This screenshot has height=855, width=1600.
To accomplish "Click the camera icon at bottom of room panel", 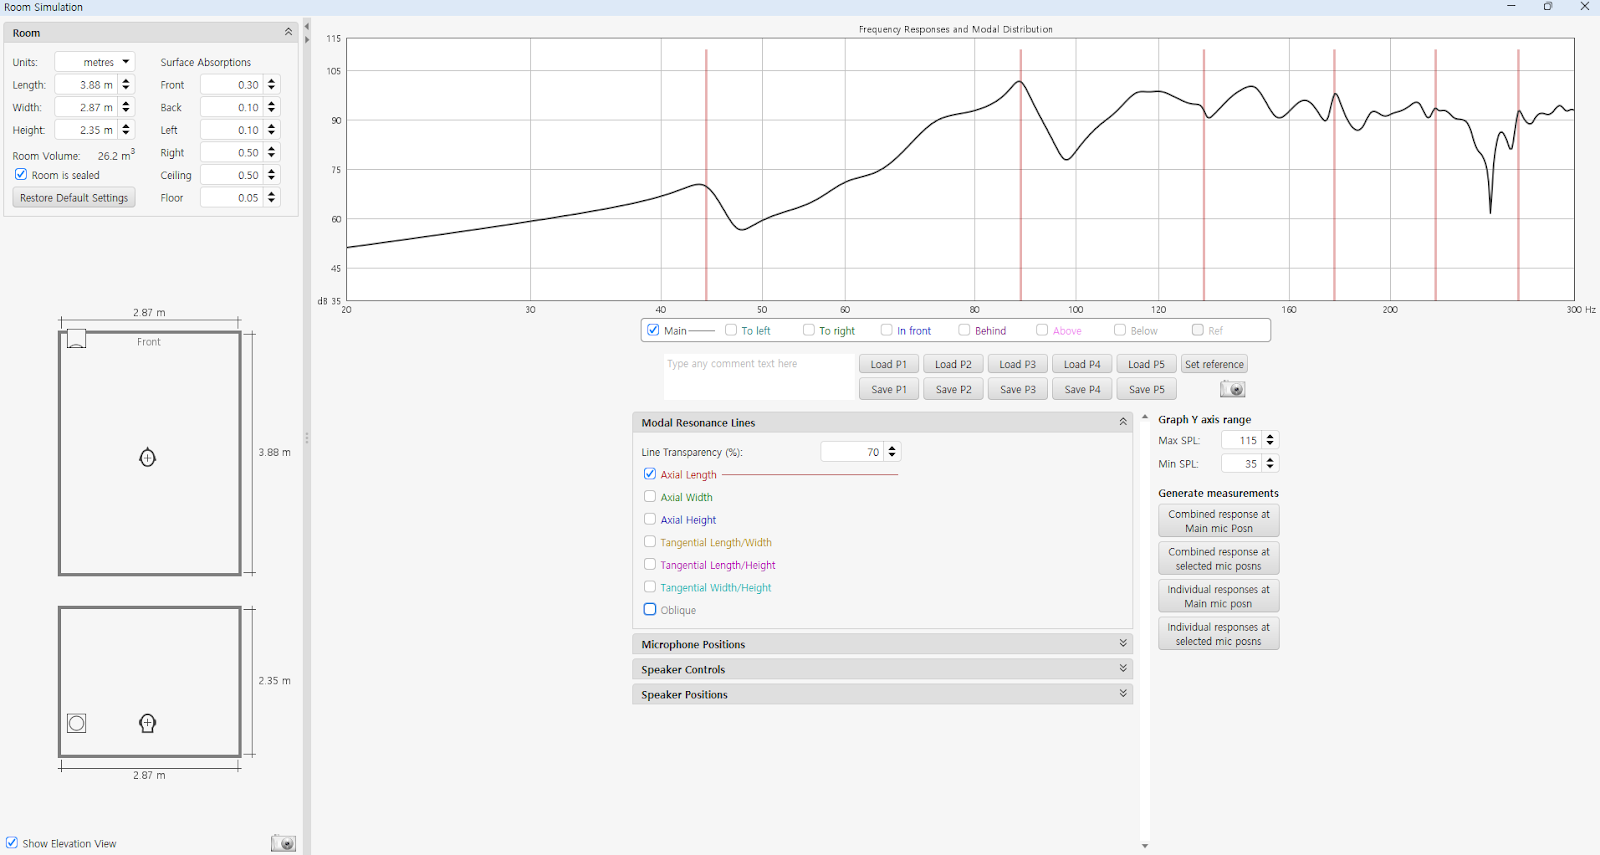I will tap(283, 843).
